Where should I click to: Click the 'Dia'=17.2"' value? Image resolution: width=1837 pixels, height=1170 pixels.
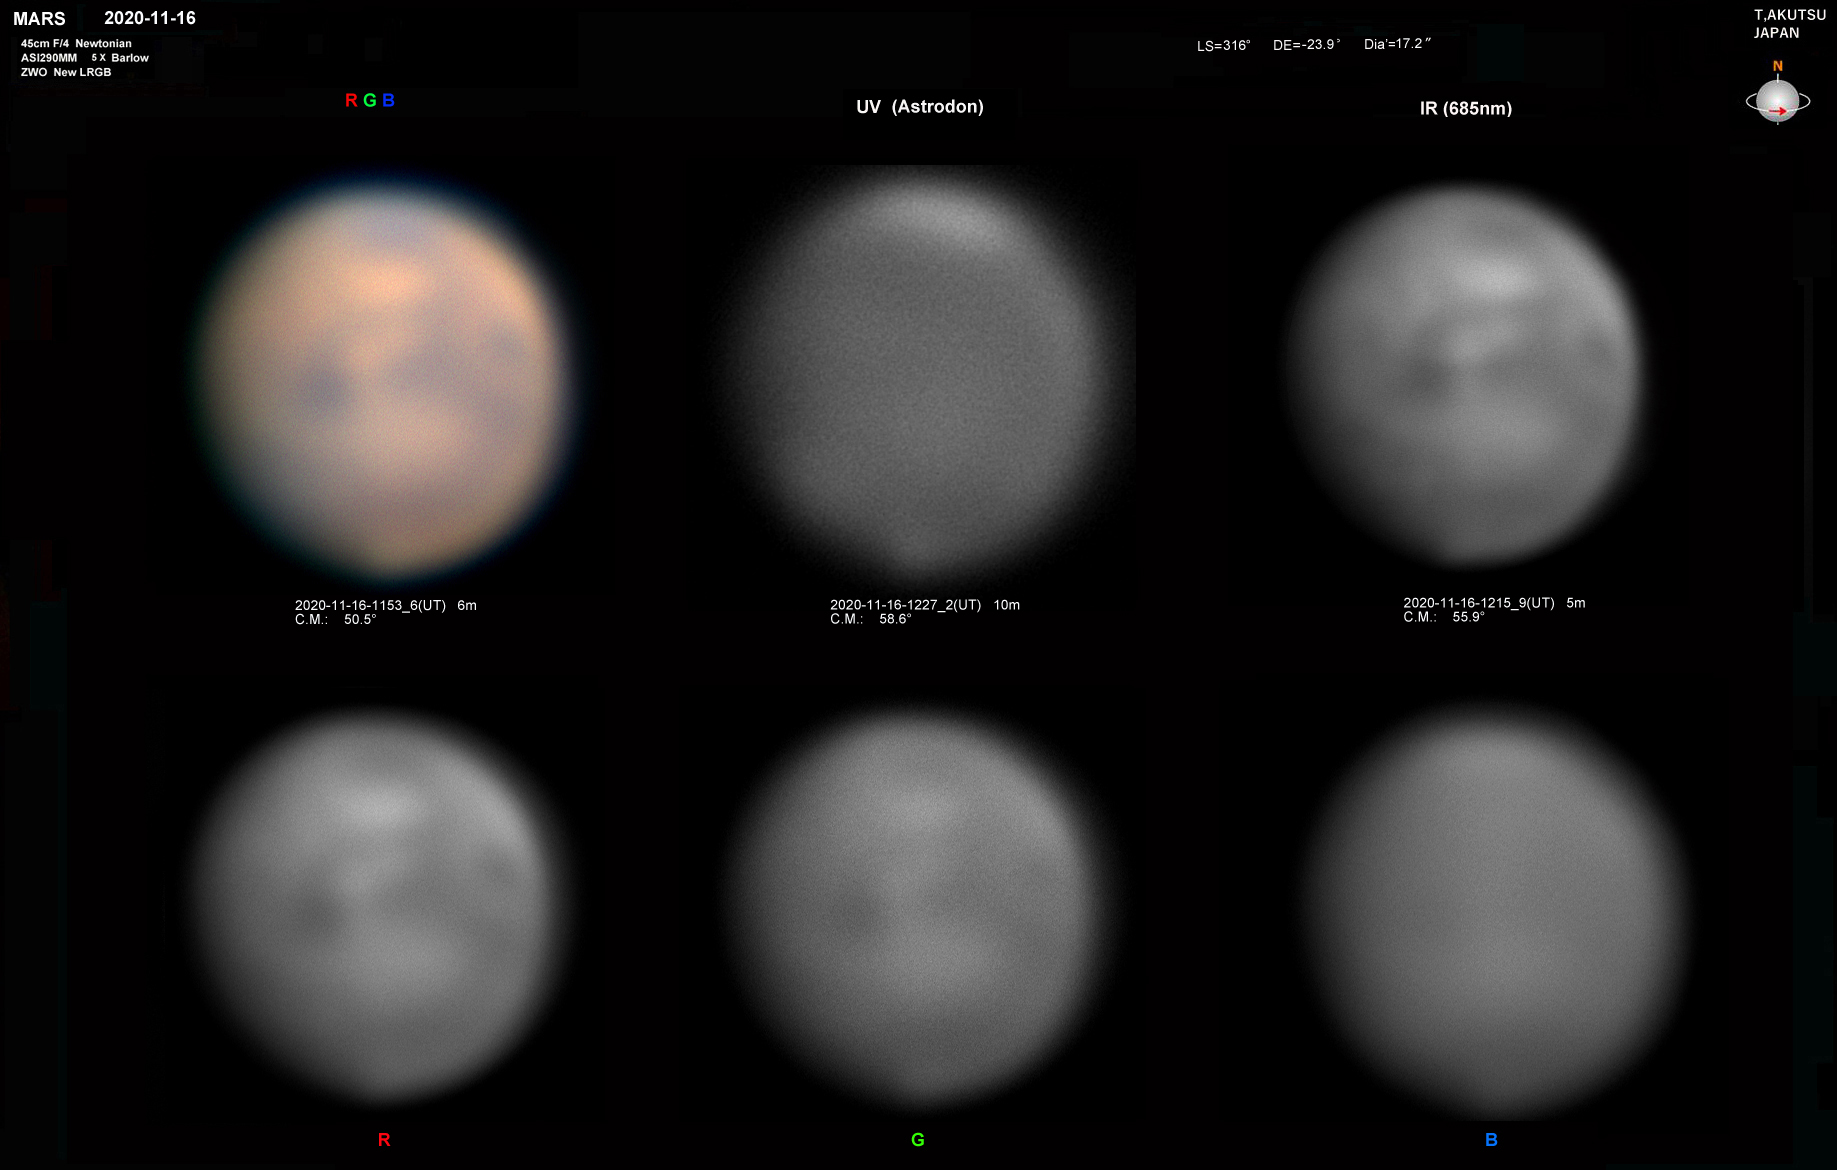pos(1398,44)
